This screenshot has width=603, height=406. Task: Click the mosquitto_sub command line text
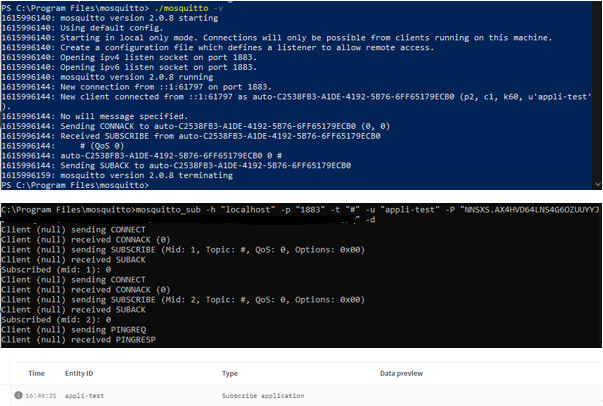[x=300, y=210]
